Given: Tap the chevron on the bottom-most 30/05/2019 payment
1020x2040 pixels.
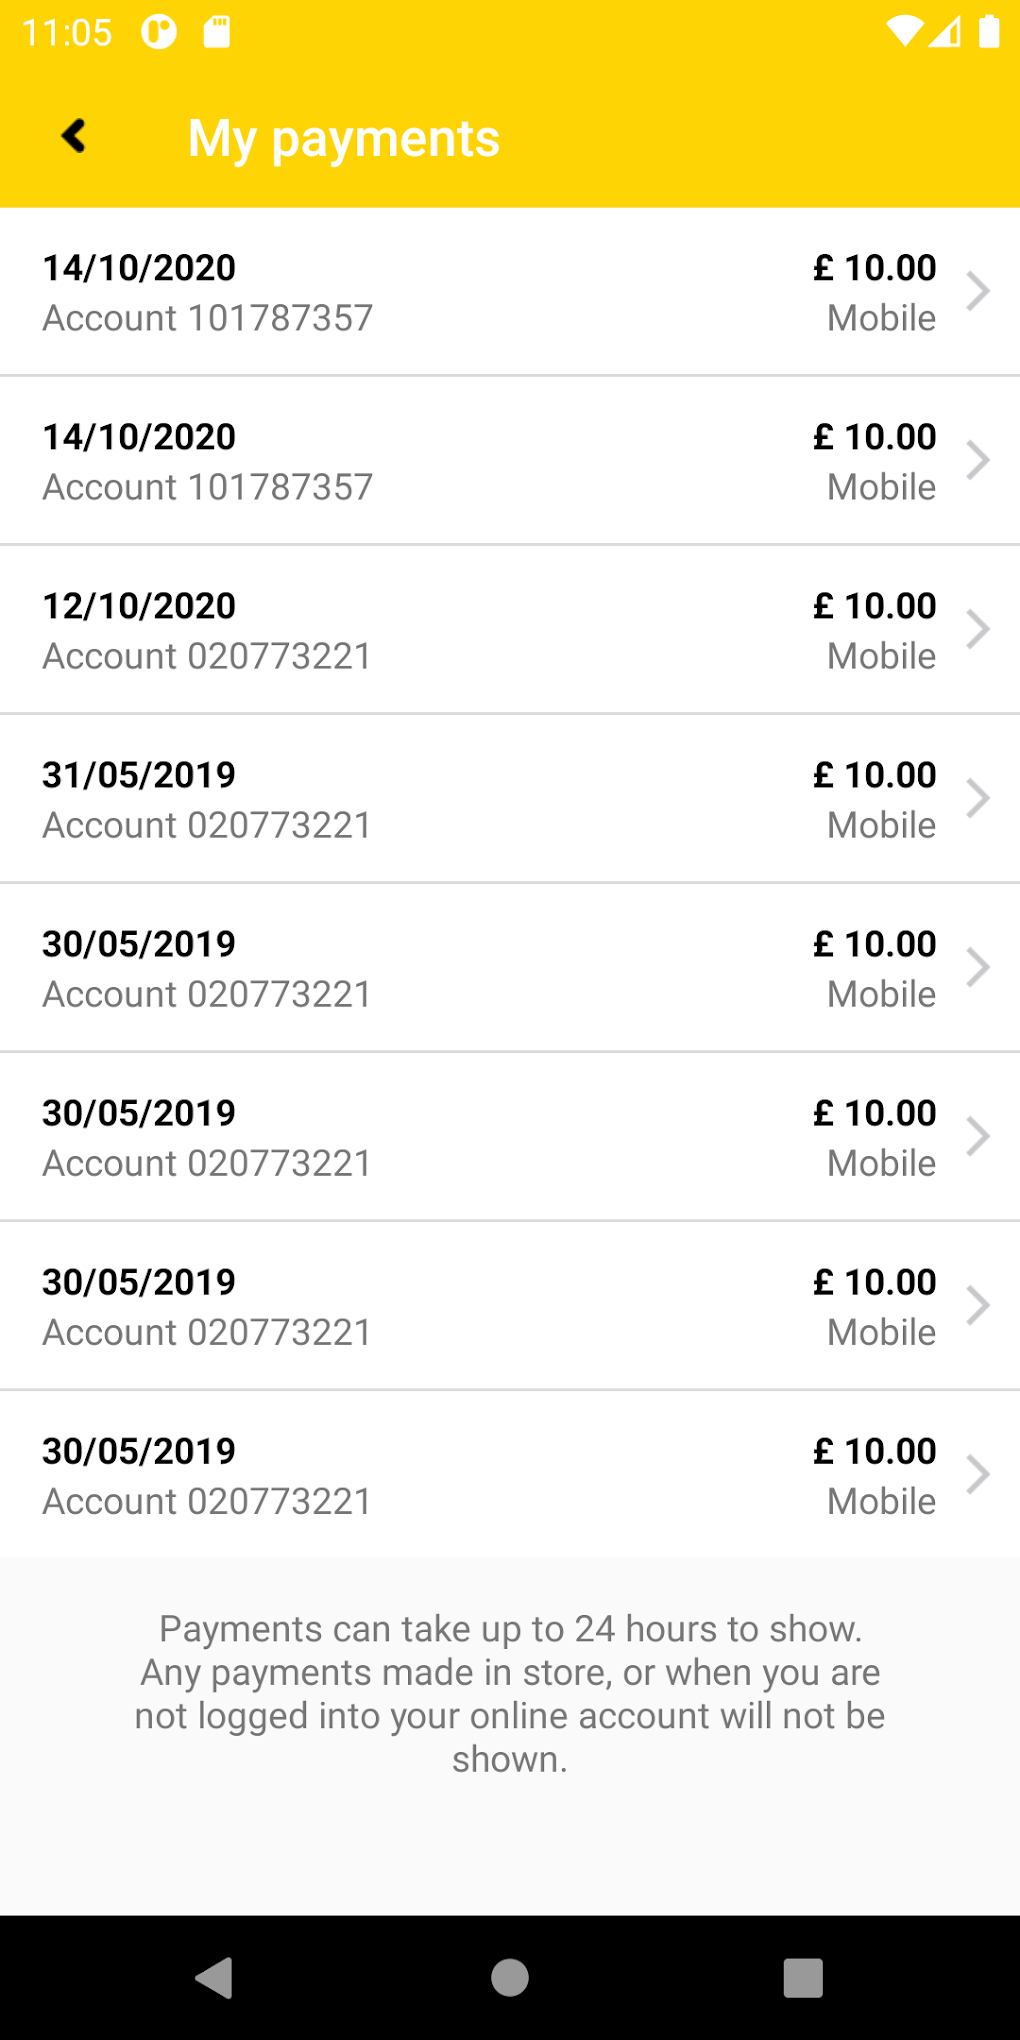Looking at the screenshot, I should click(x=978, y=1475).
